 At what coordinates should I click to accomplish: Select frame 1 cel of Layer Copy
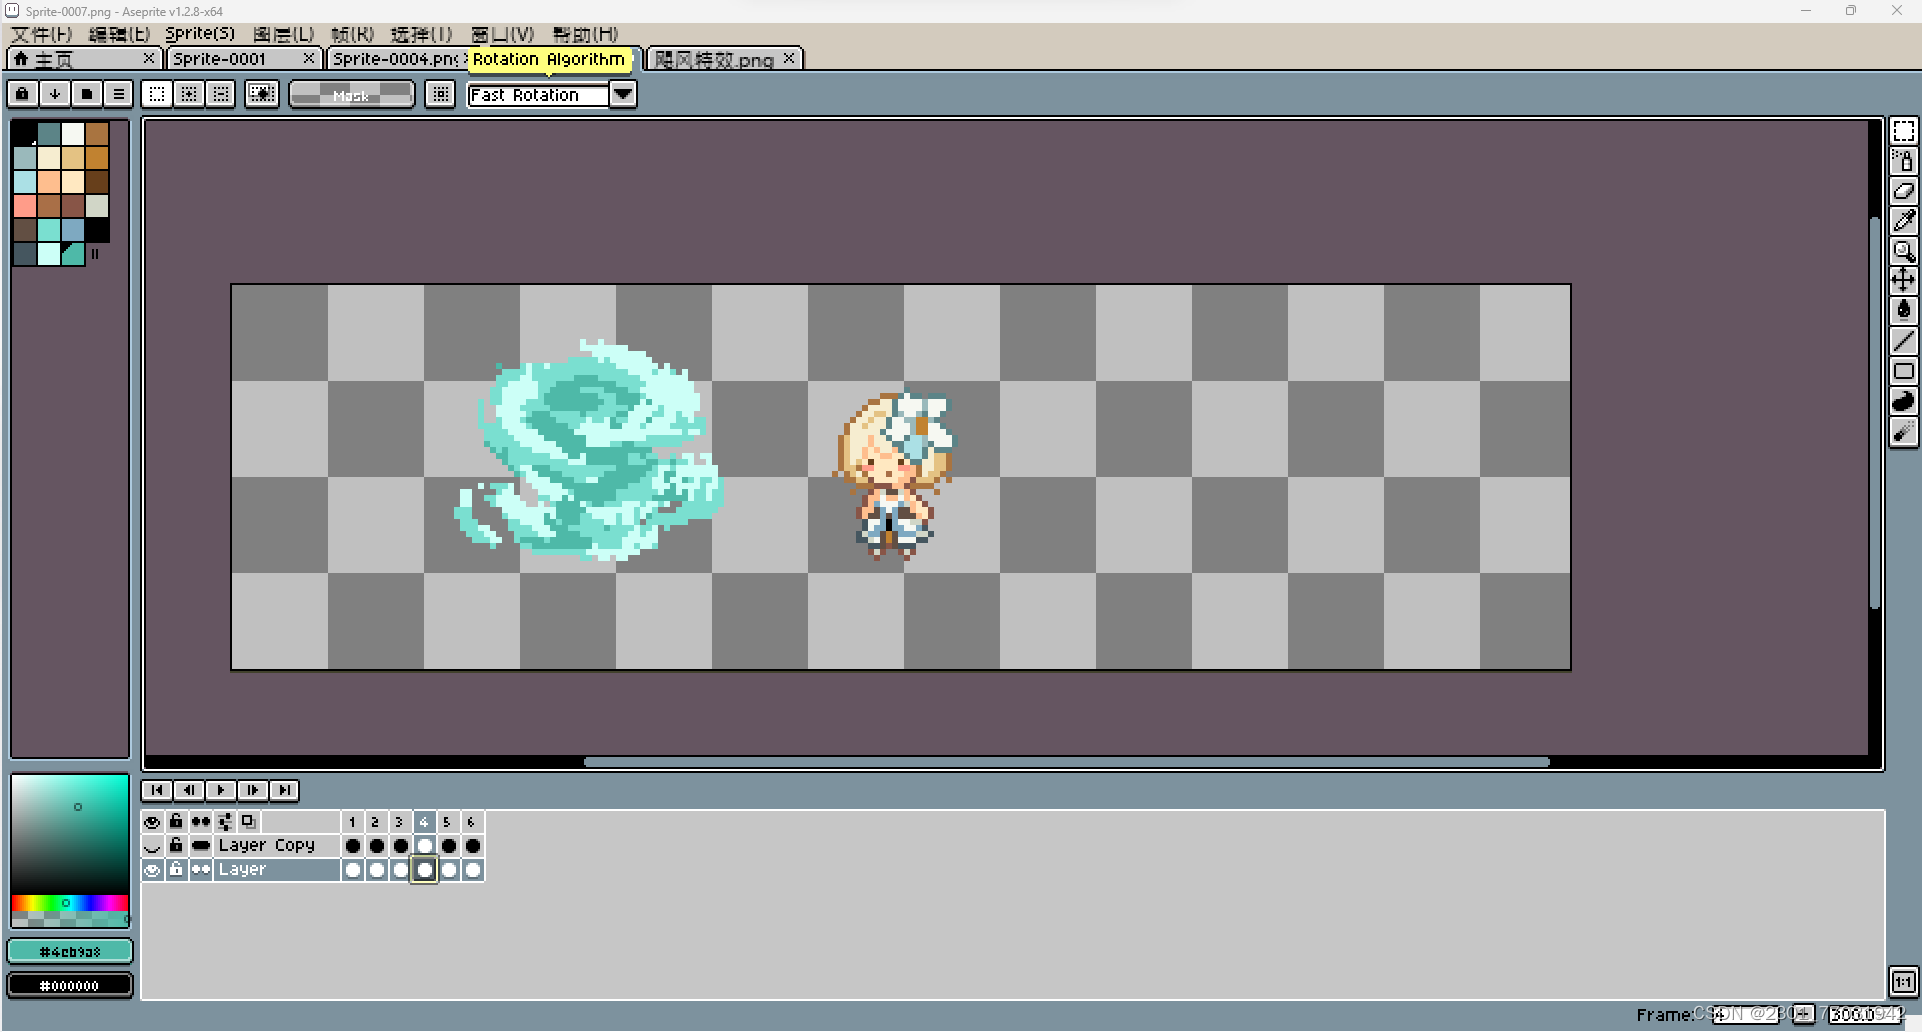(x=352, y=846)
